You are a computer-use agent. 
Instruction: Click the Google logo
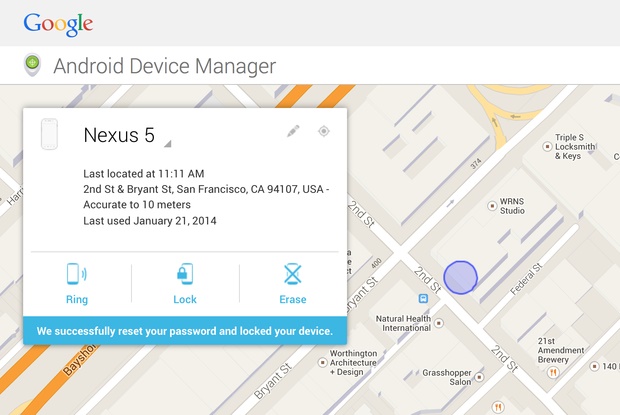(x=58, y=24)
